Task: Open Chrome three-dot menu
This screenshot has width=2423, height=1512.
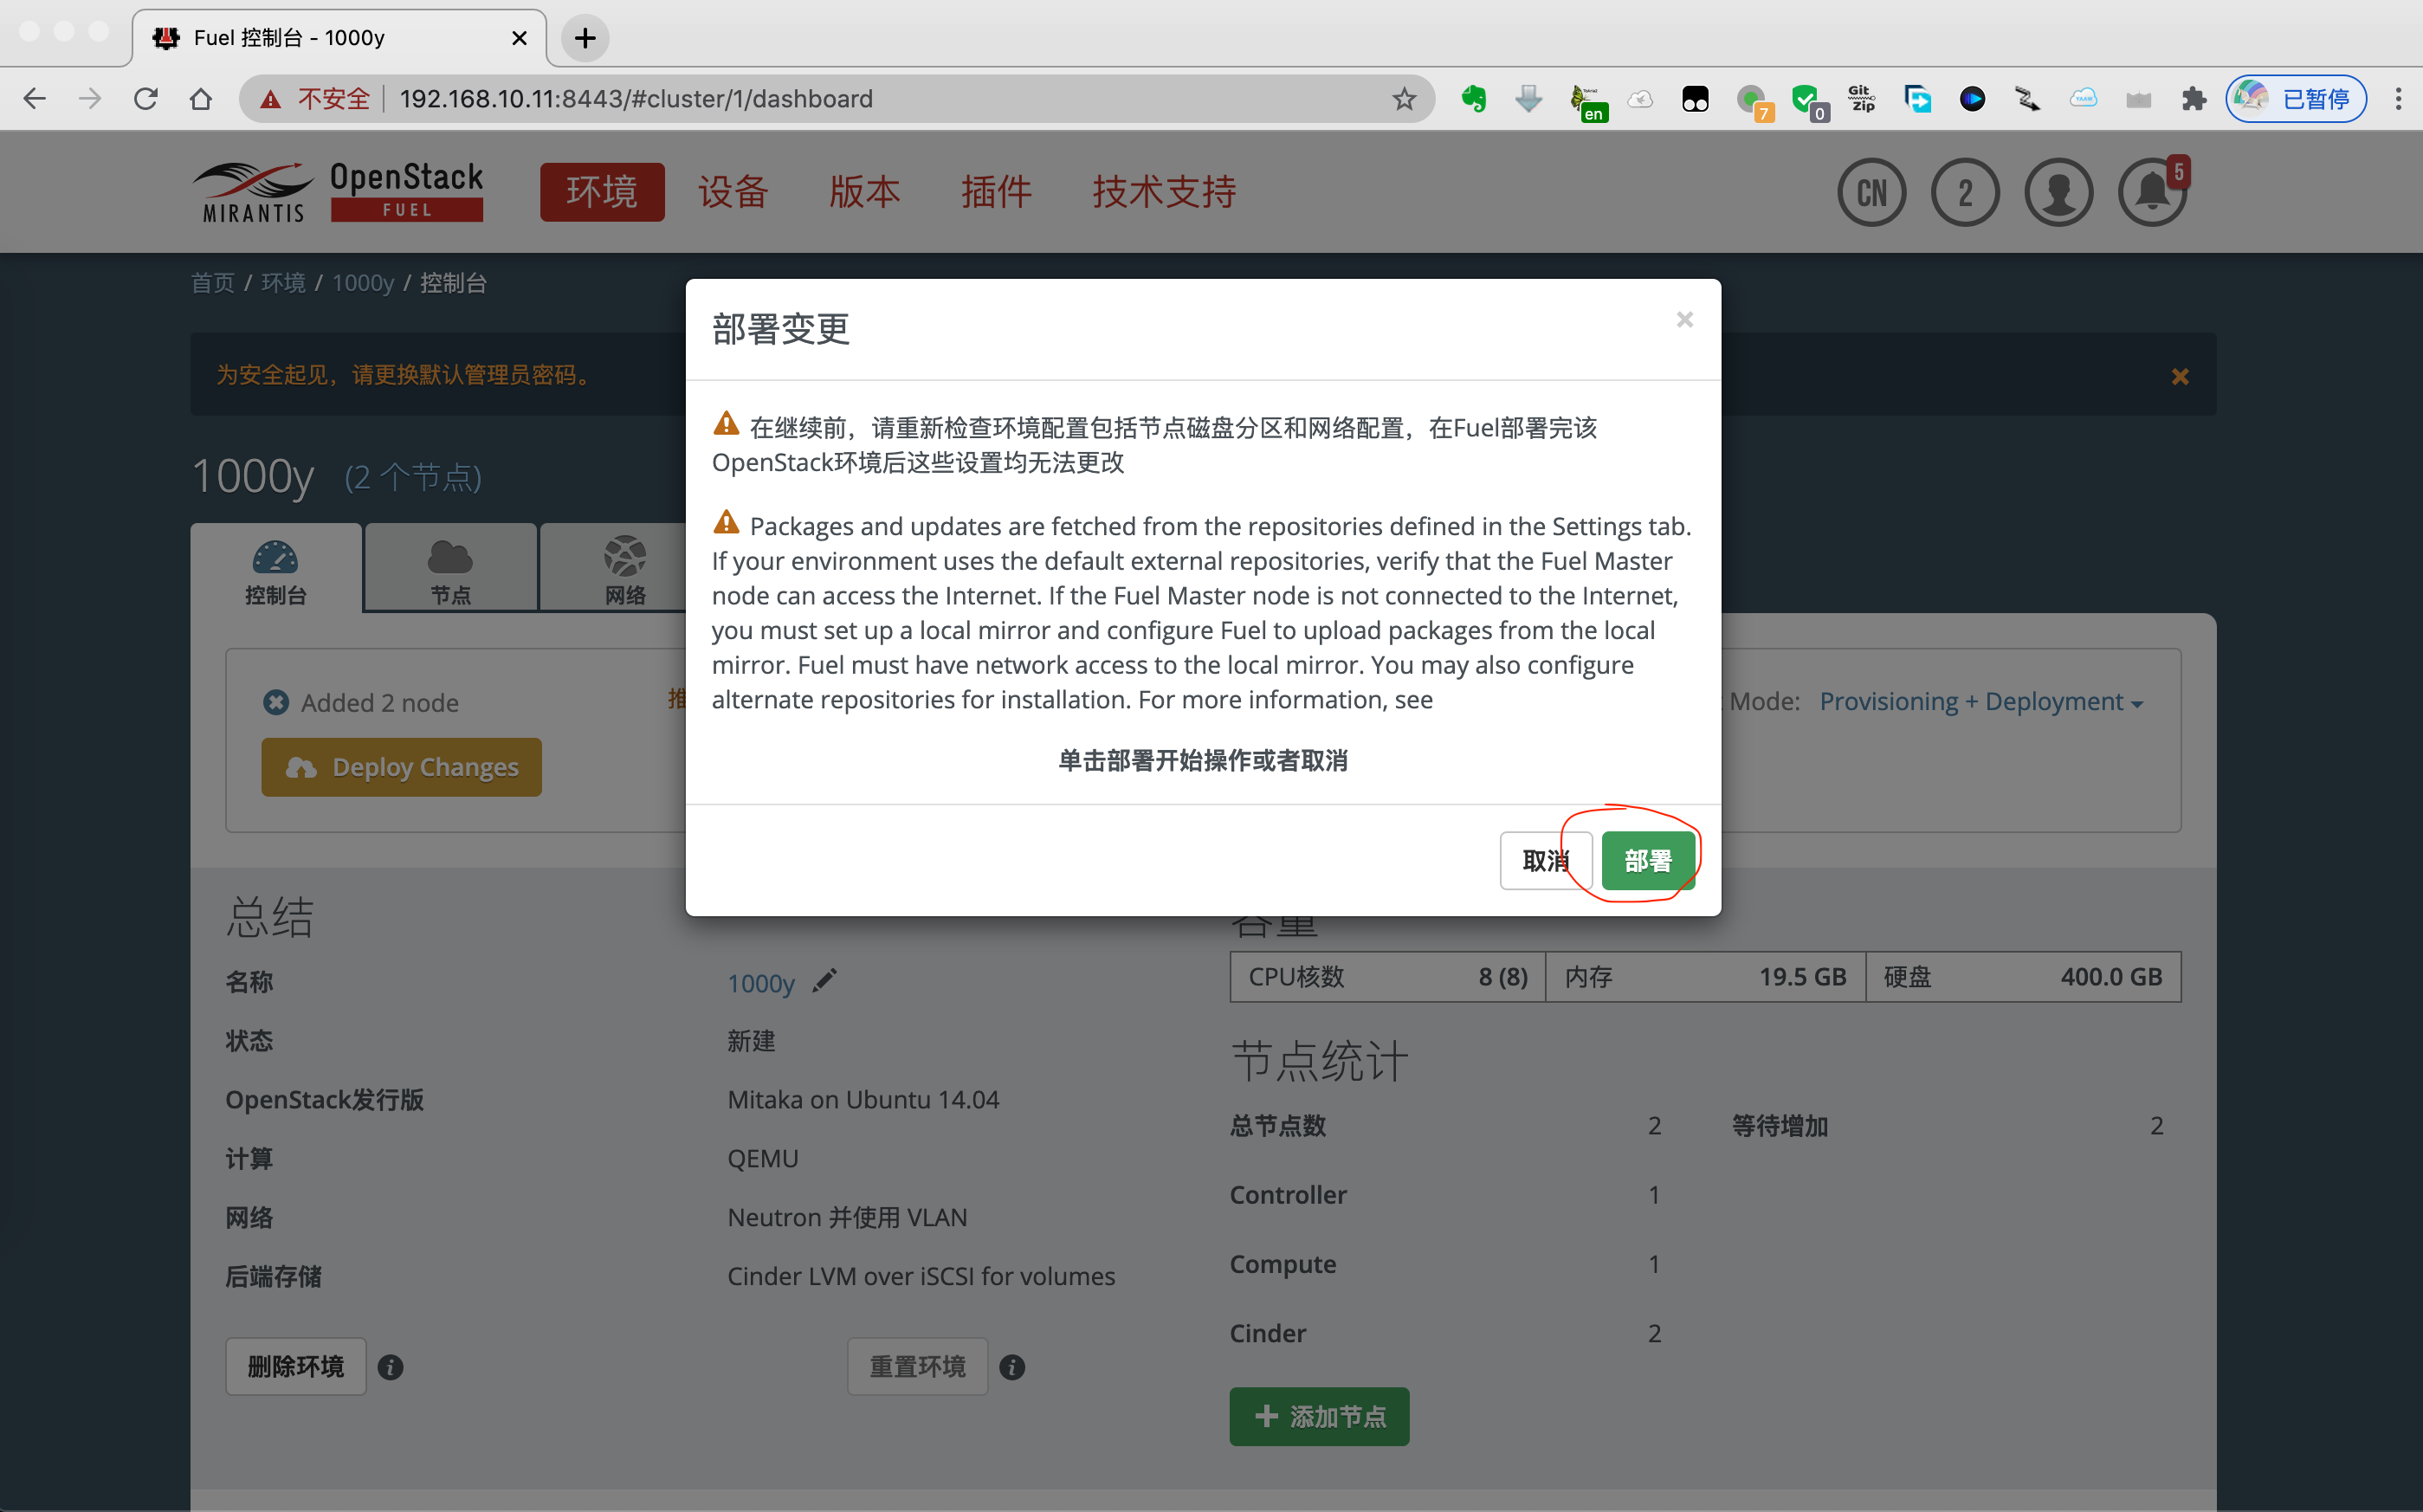Action: pos(2398,98)
